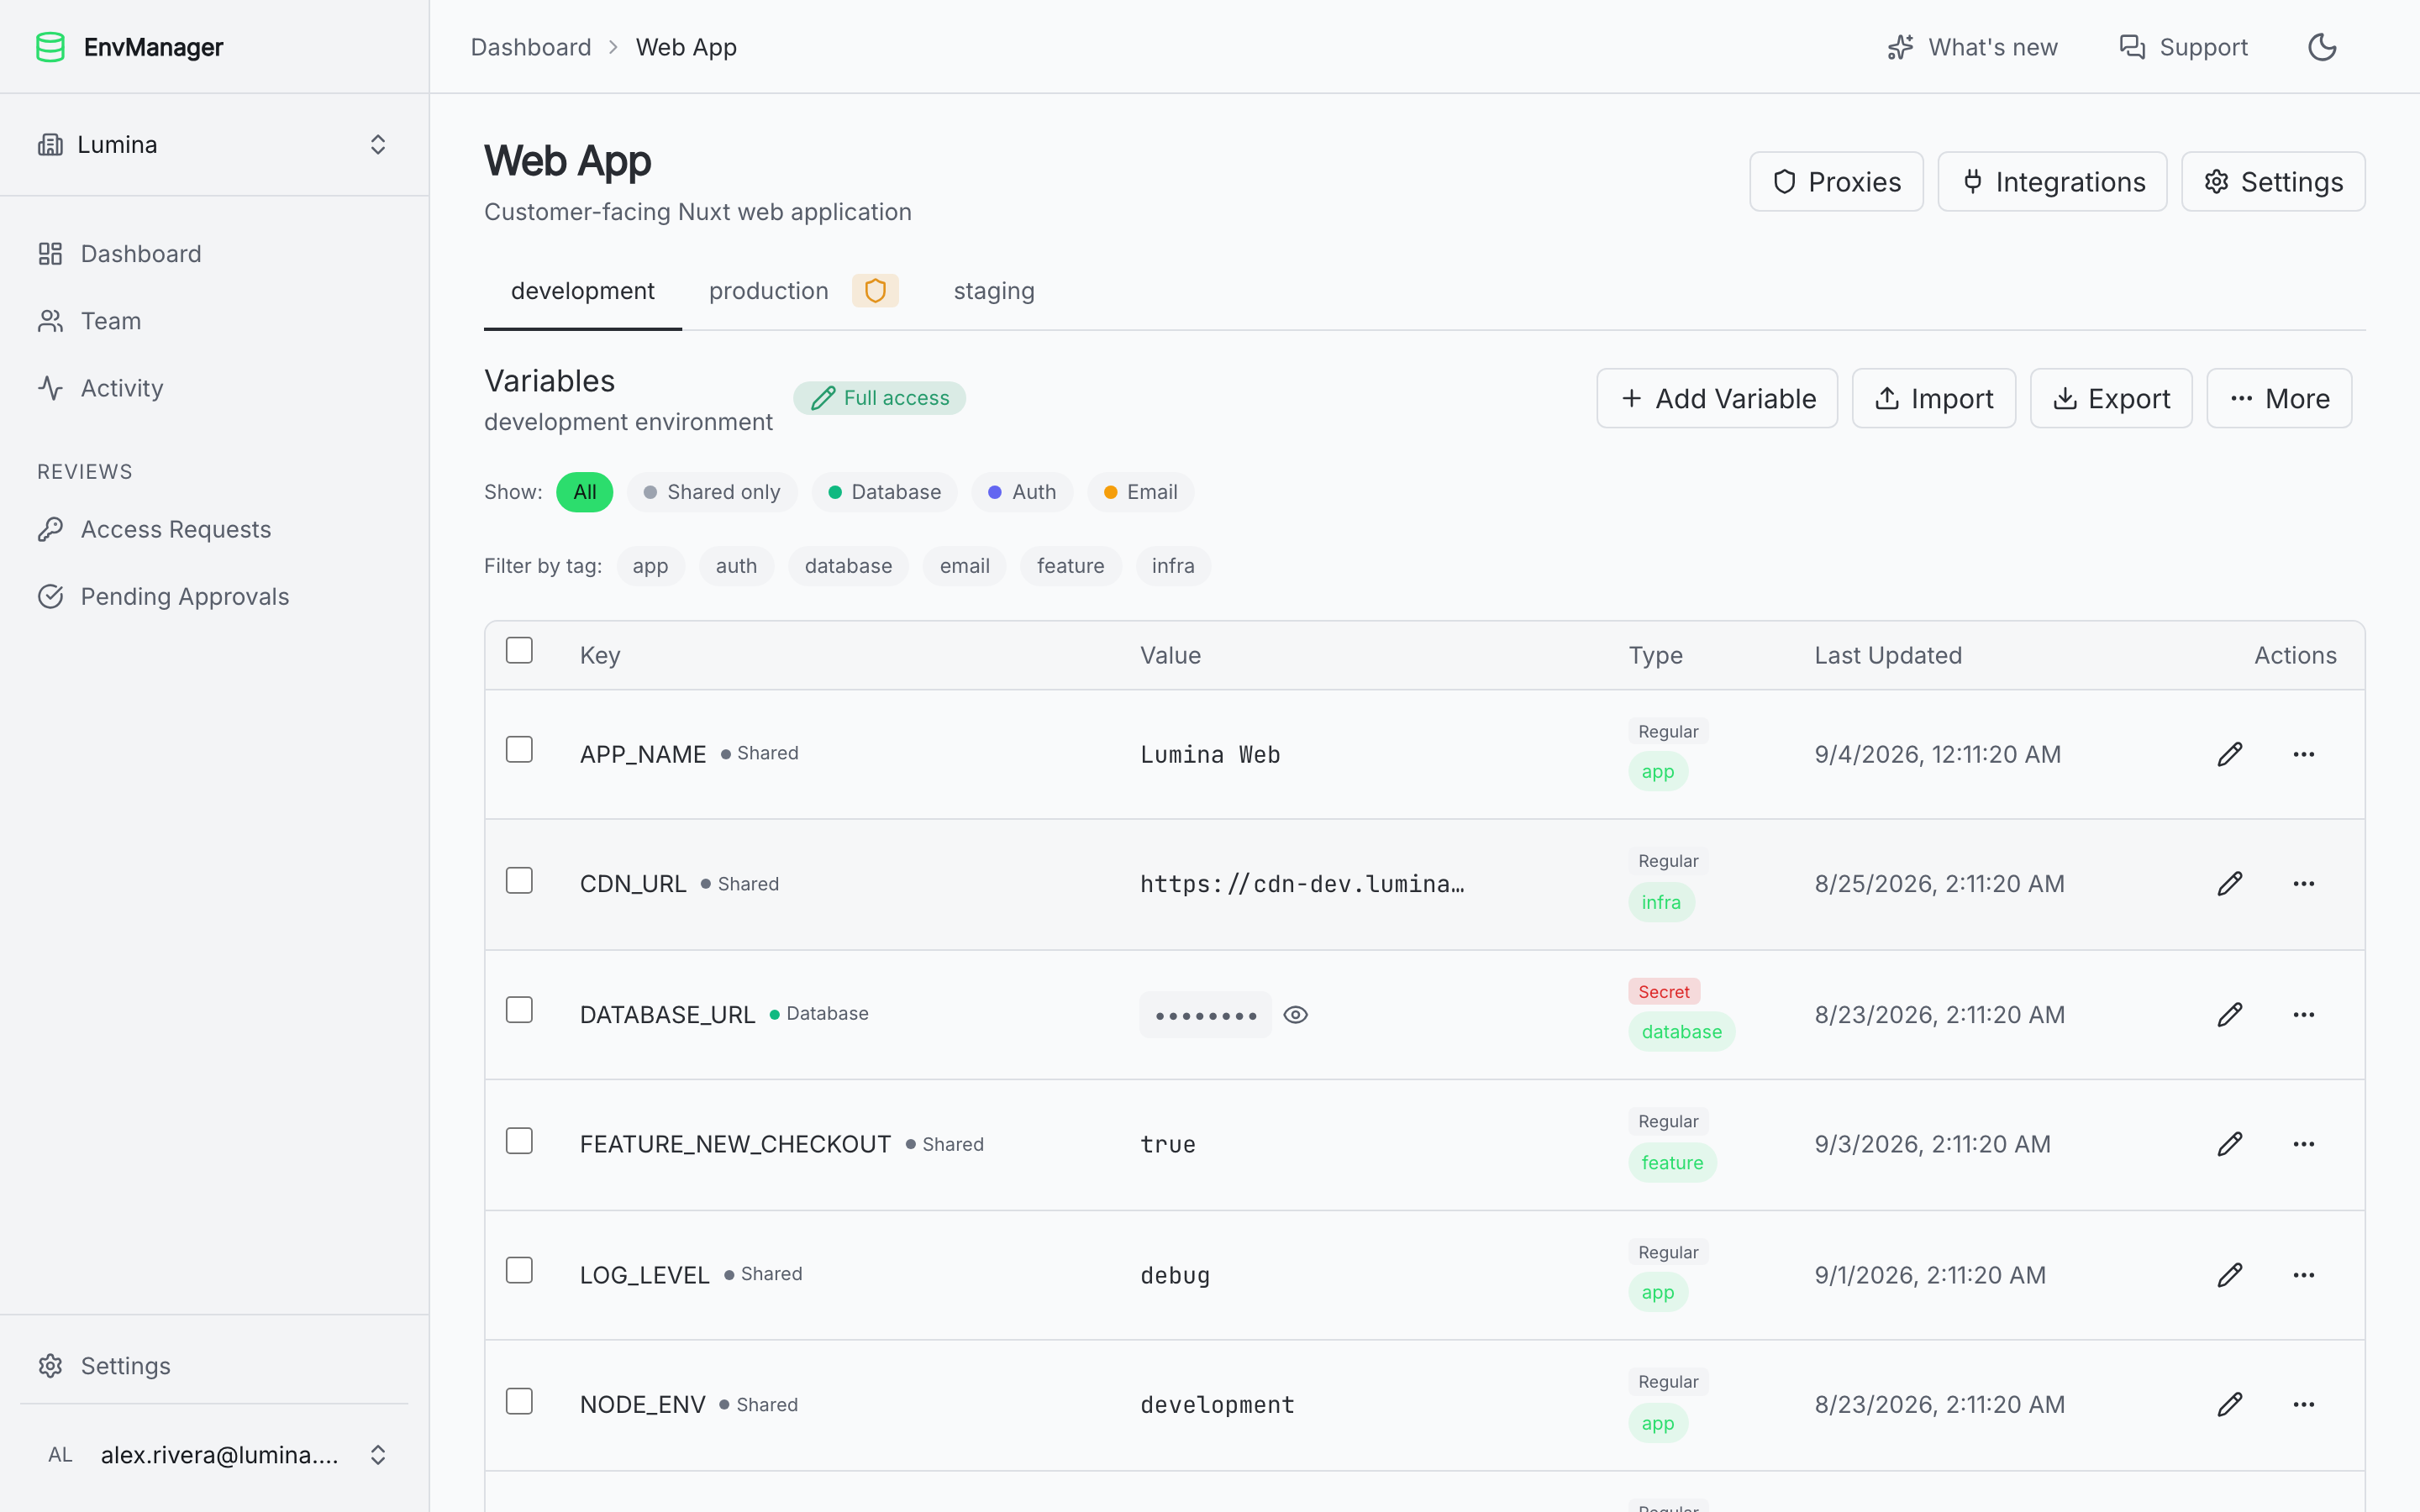Open CDN_URL row actions menu
The width and height of the screenshot is (2420, 1512).
tap(2304, 884)
